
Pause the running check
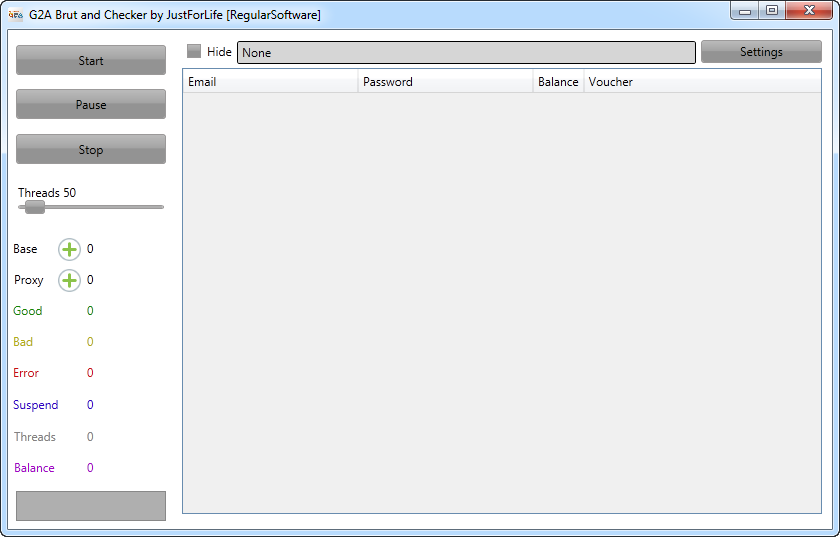(x=91, y=104)
